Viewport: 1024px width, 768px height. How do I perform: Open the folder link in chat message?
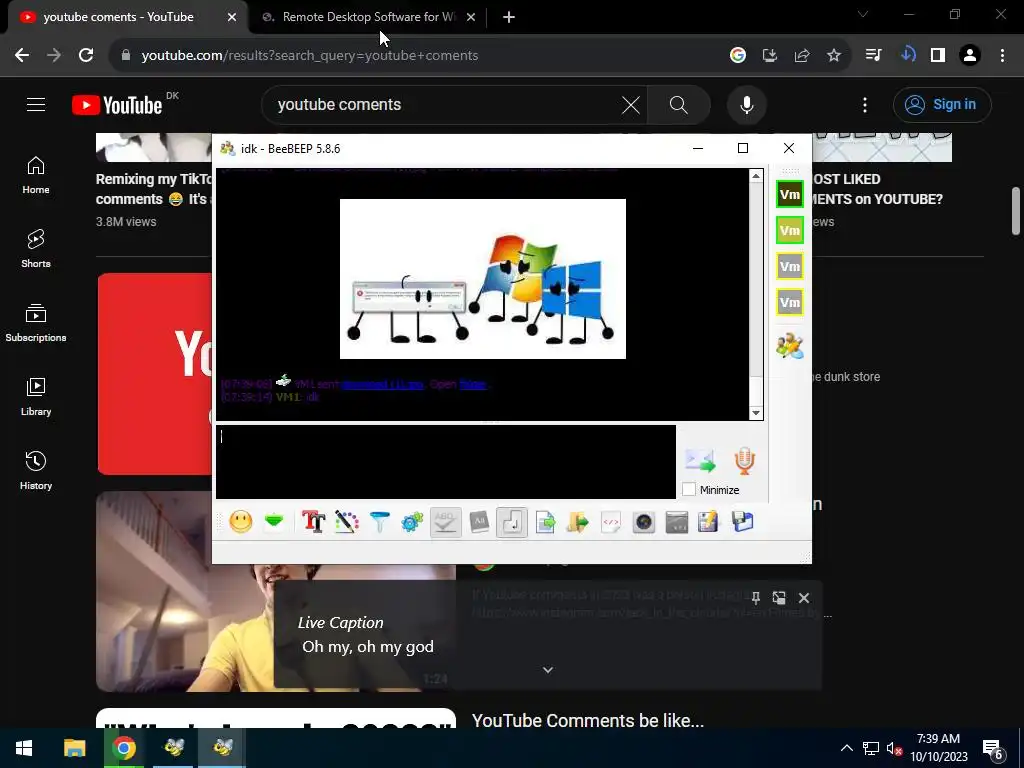point(473,384)
